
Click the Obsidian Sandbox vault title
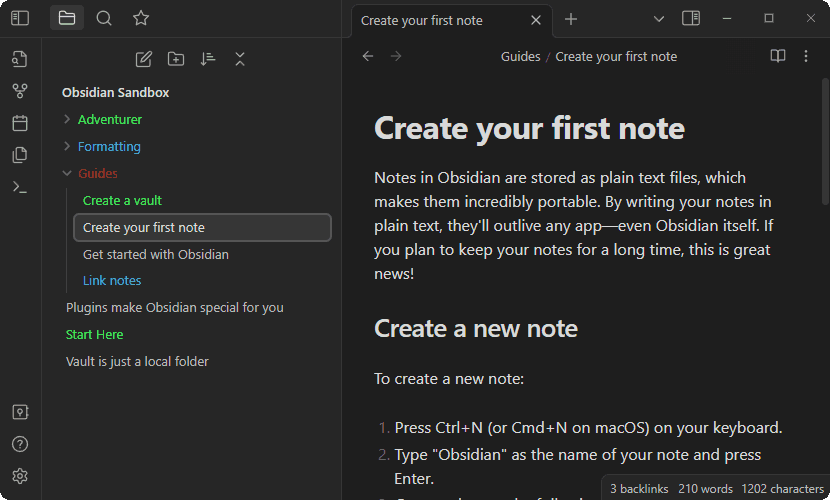click(x=115, y=93)
